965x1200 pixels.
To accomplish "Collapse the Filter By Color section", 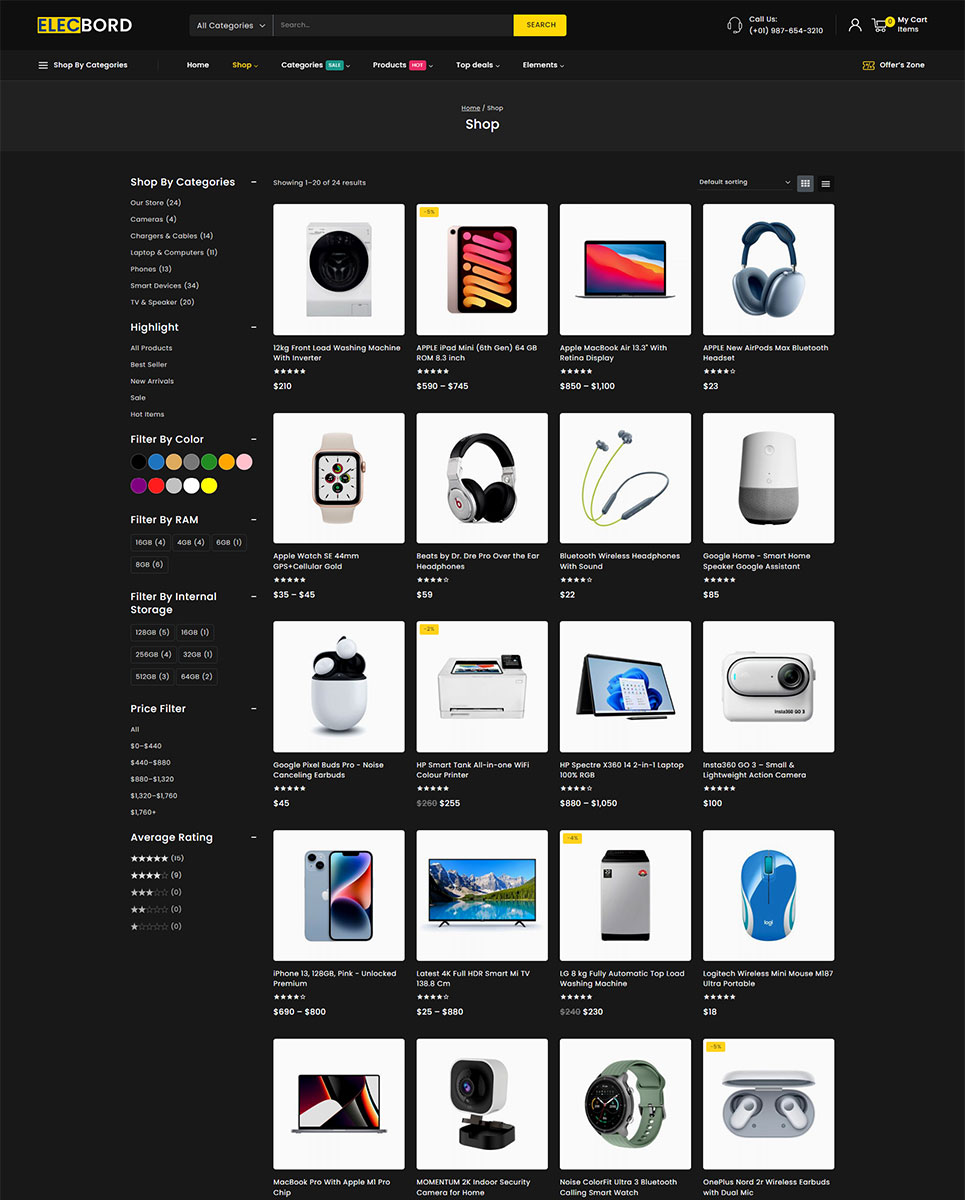I will (x=254, y=439).
